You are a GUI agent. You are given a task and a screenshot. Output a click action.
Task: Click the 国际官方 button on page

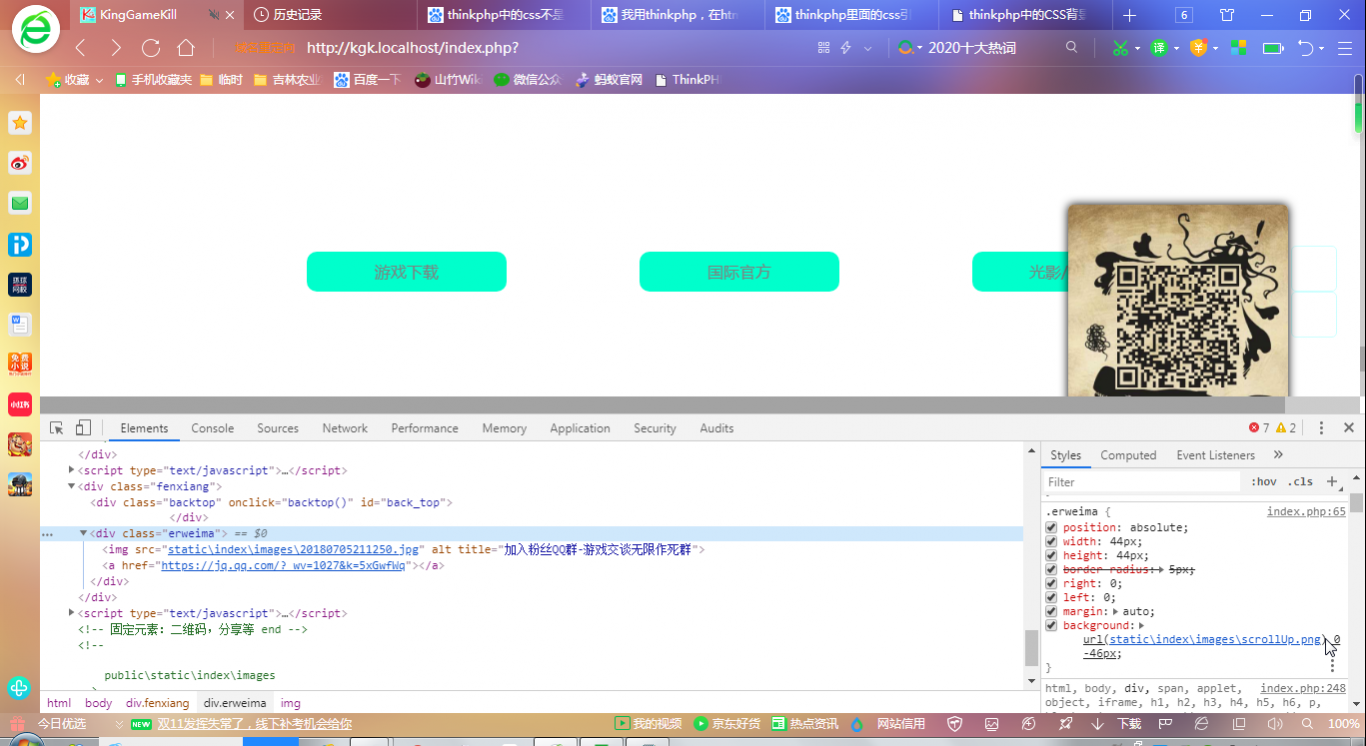coord(739,272)
